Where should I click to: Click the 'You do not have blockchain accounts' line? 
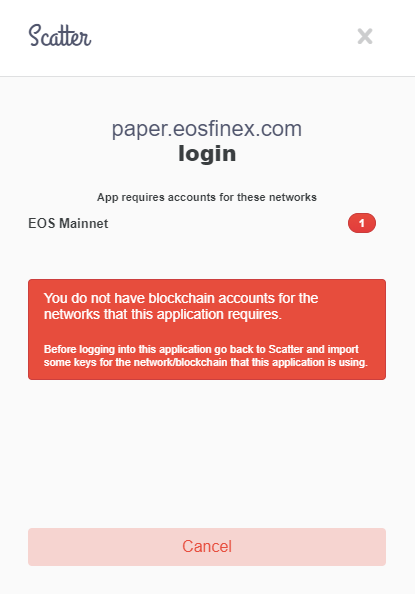coord(181,298)
